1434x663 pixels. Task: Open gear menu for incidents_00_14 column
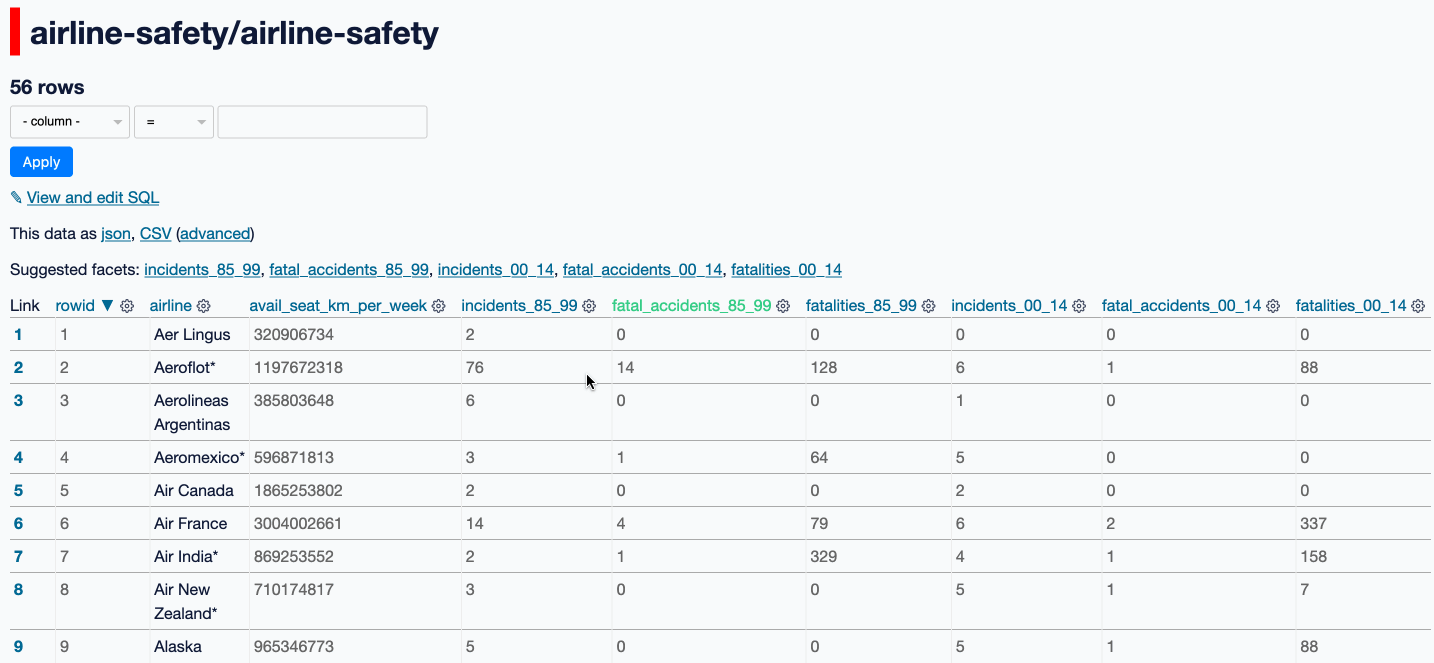[x=1079, y=306]
